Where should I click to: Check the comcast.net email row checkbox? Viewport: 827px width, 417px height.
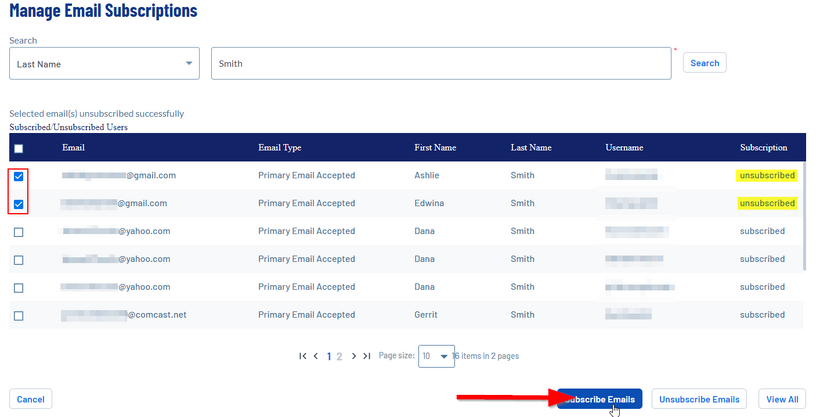pos(18,316)
